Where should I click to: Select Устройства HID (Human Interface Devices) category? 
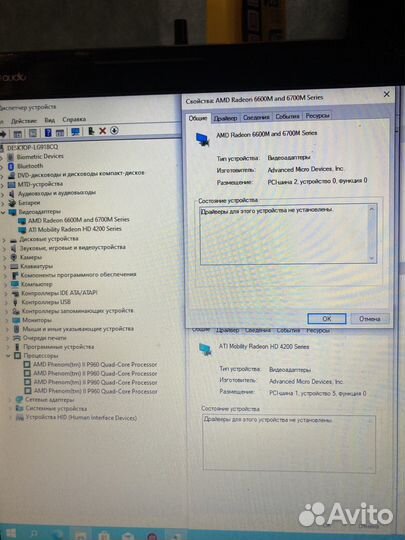81,418
